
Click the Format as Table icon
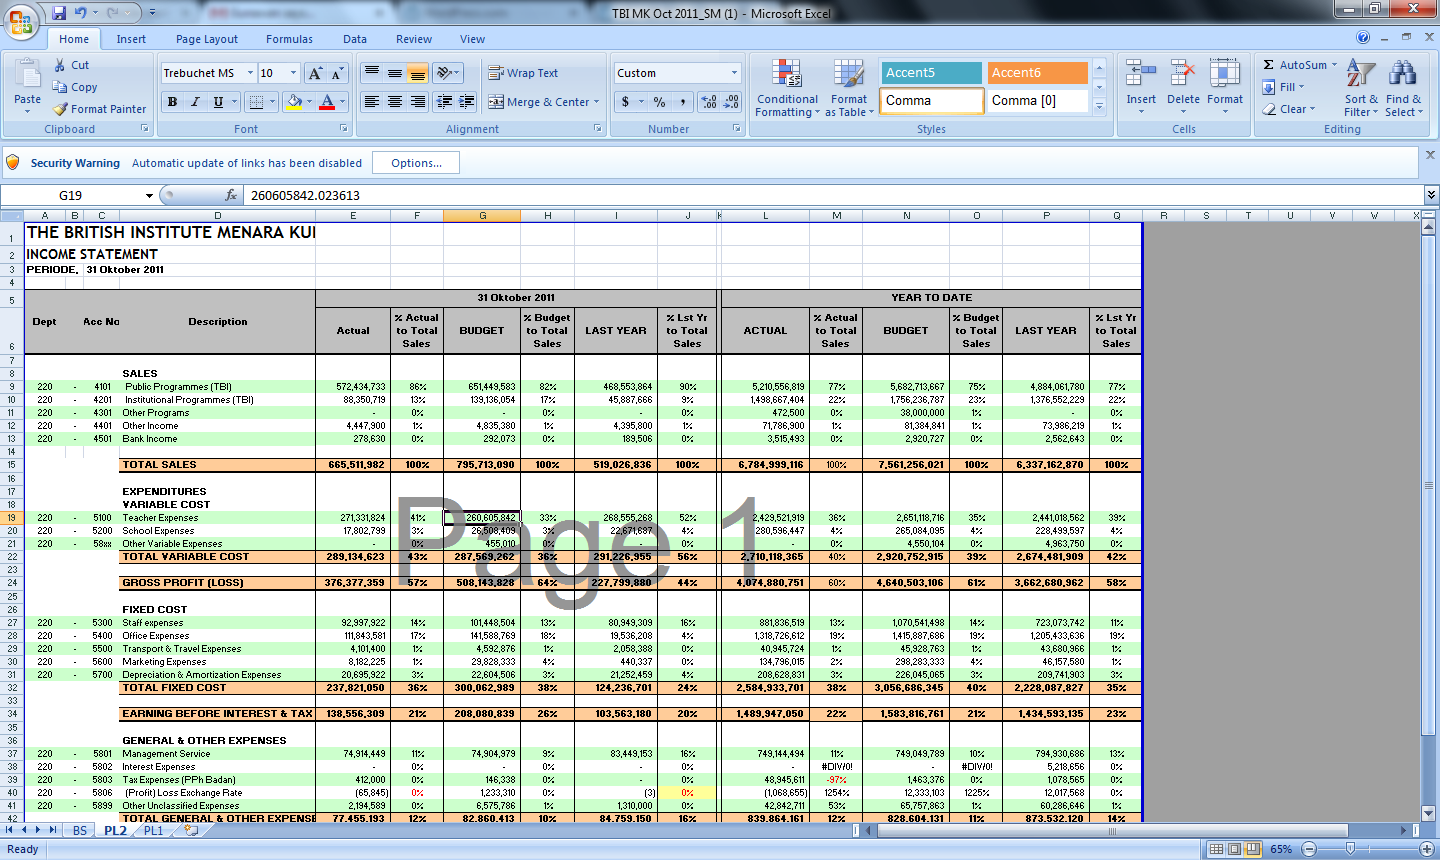coord(848,88)
